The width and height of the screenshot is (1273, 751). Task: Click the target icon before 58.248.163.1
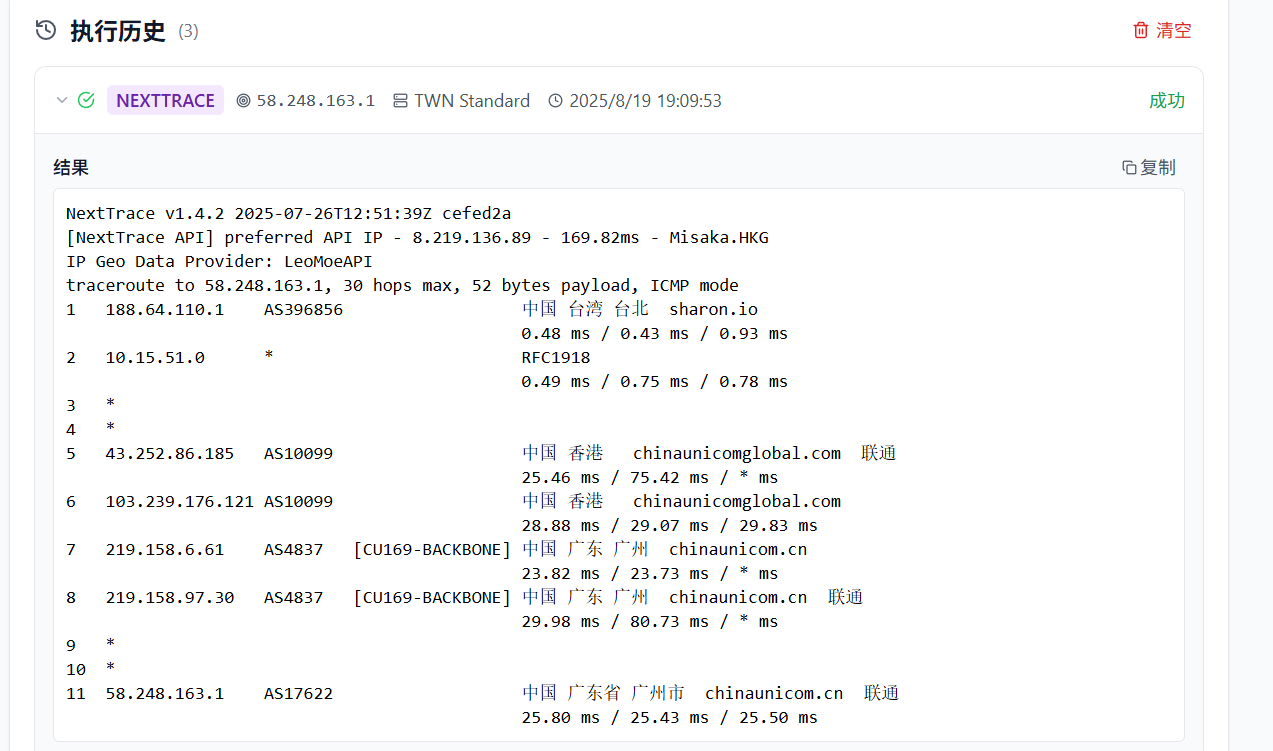(243, 101)
